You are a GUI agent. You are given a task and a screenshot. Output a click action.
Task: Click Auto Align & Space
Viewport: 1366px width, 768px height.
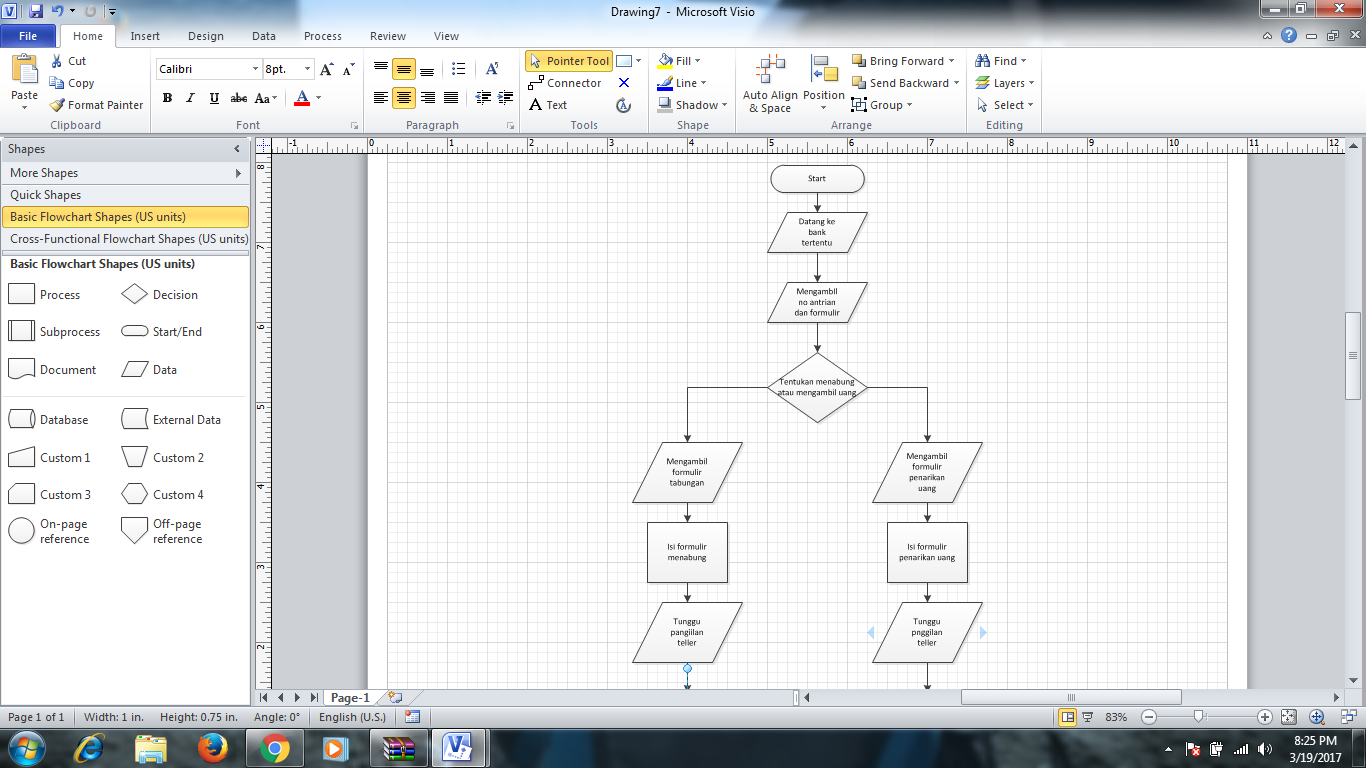[770, 80]
